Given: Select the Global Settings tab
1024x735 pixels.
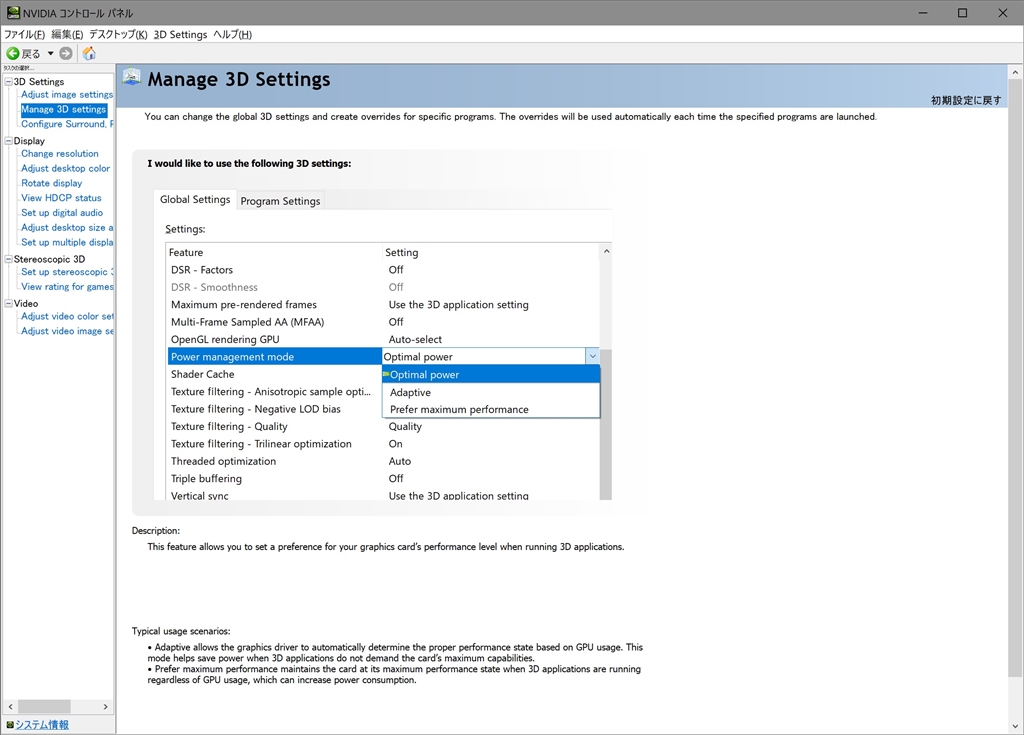Looking at the screenshot, I should (x=195, y=199).
